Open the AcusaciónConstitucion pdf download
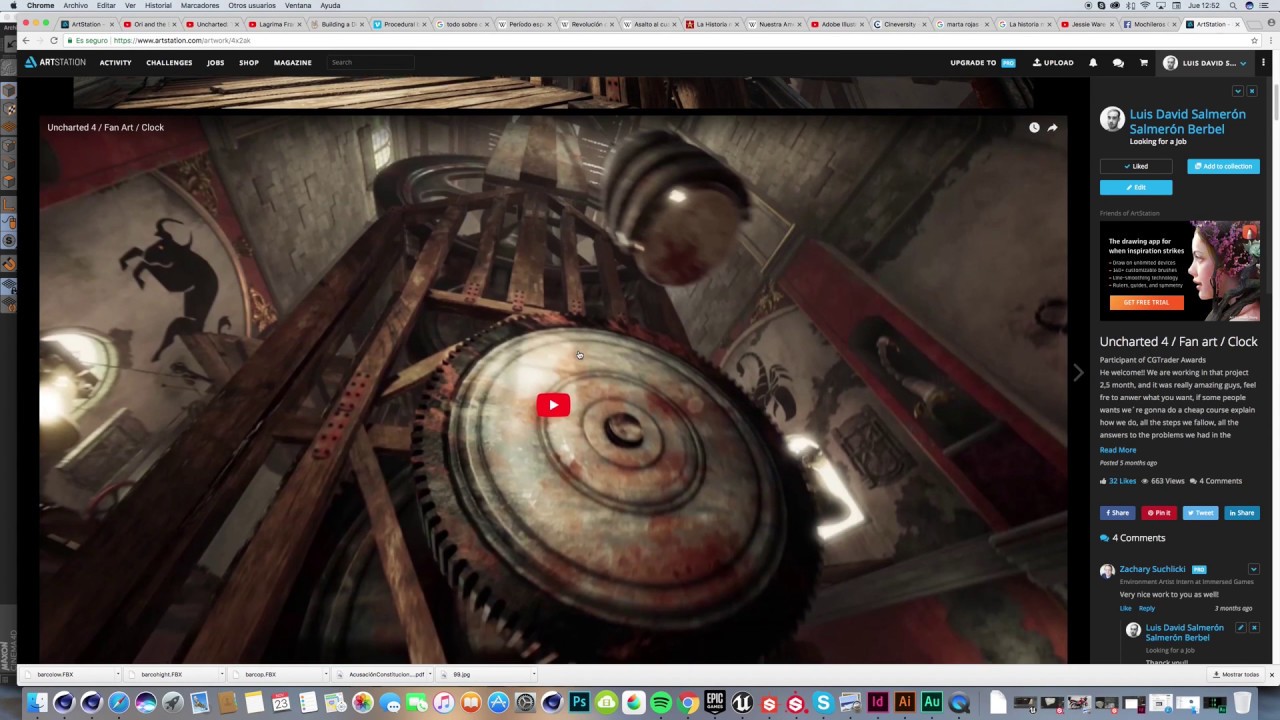Viewport: 1280px width, 720px height. (x=380, y=674)
